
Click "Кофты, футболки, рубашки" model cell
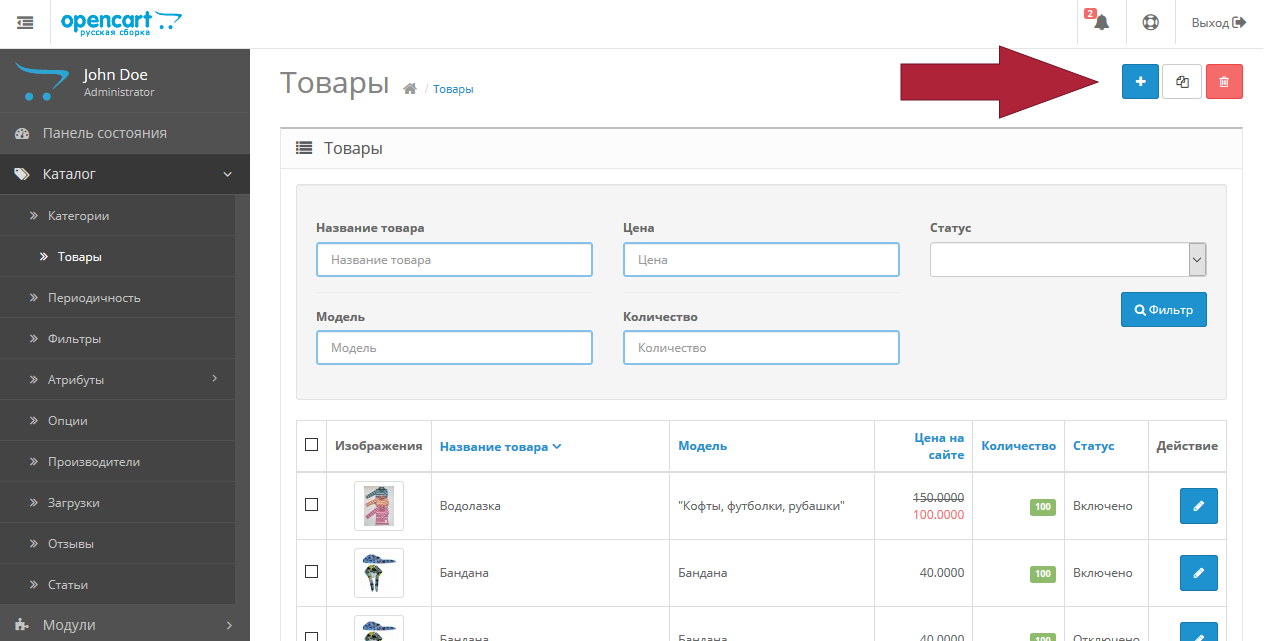click(x=762, y=506)
